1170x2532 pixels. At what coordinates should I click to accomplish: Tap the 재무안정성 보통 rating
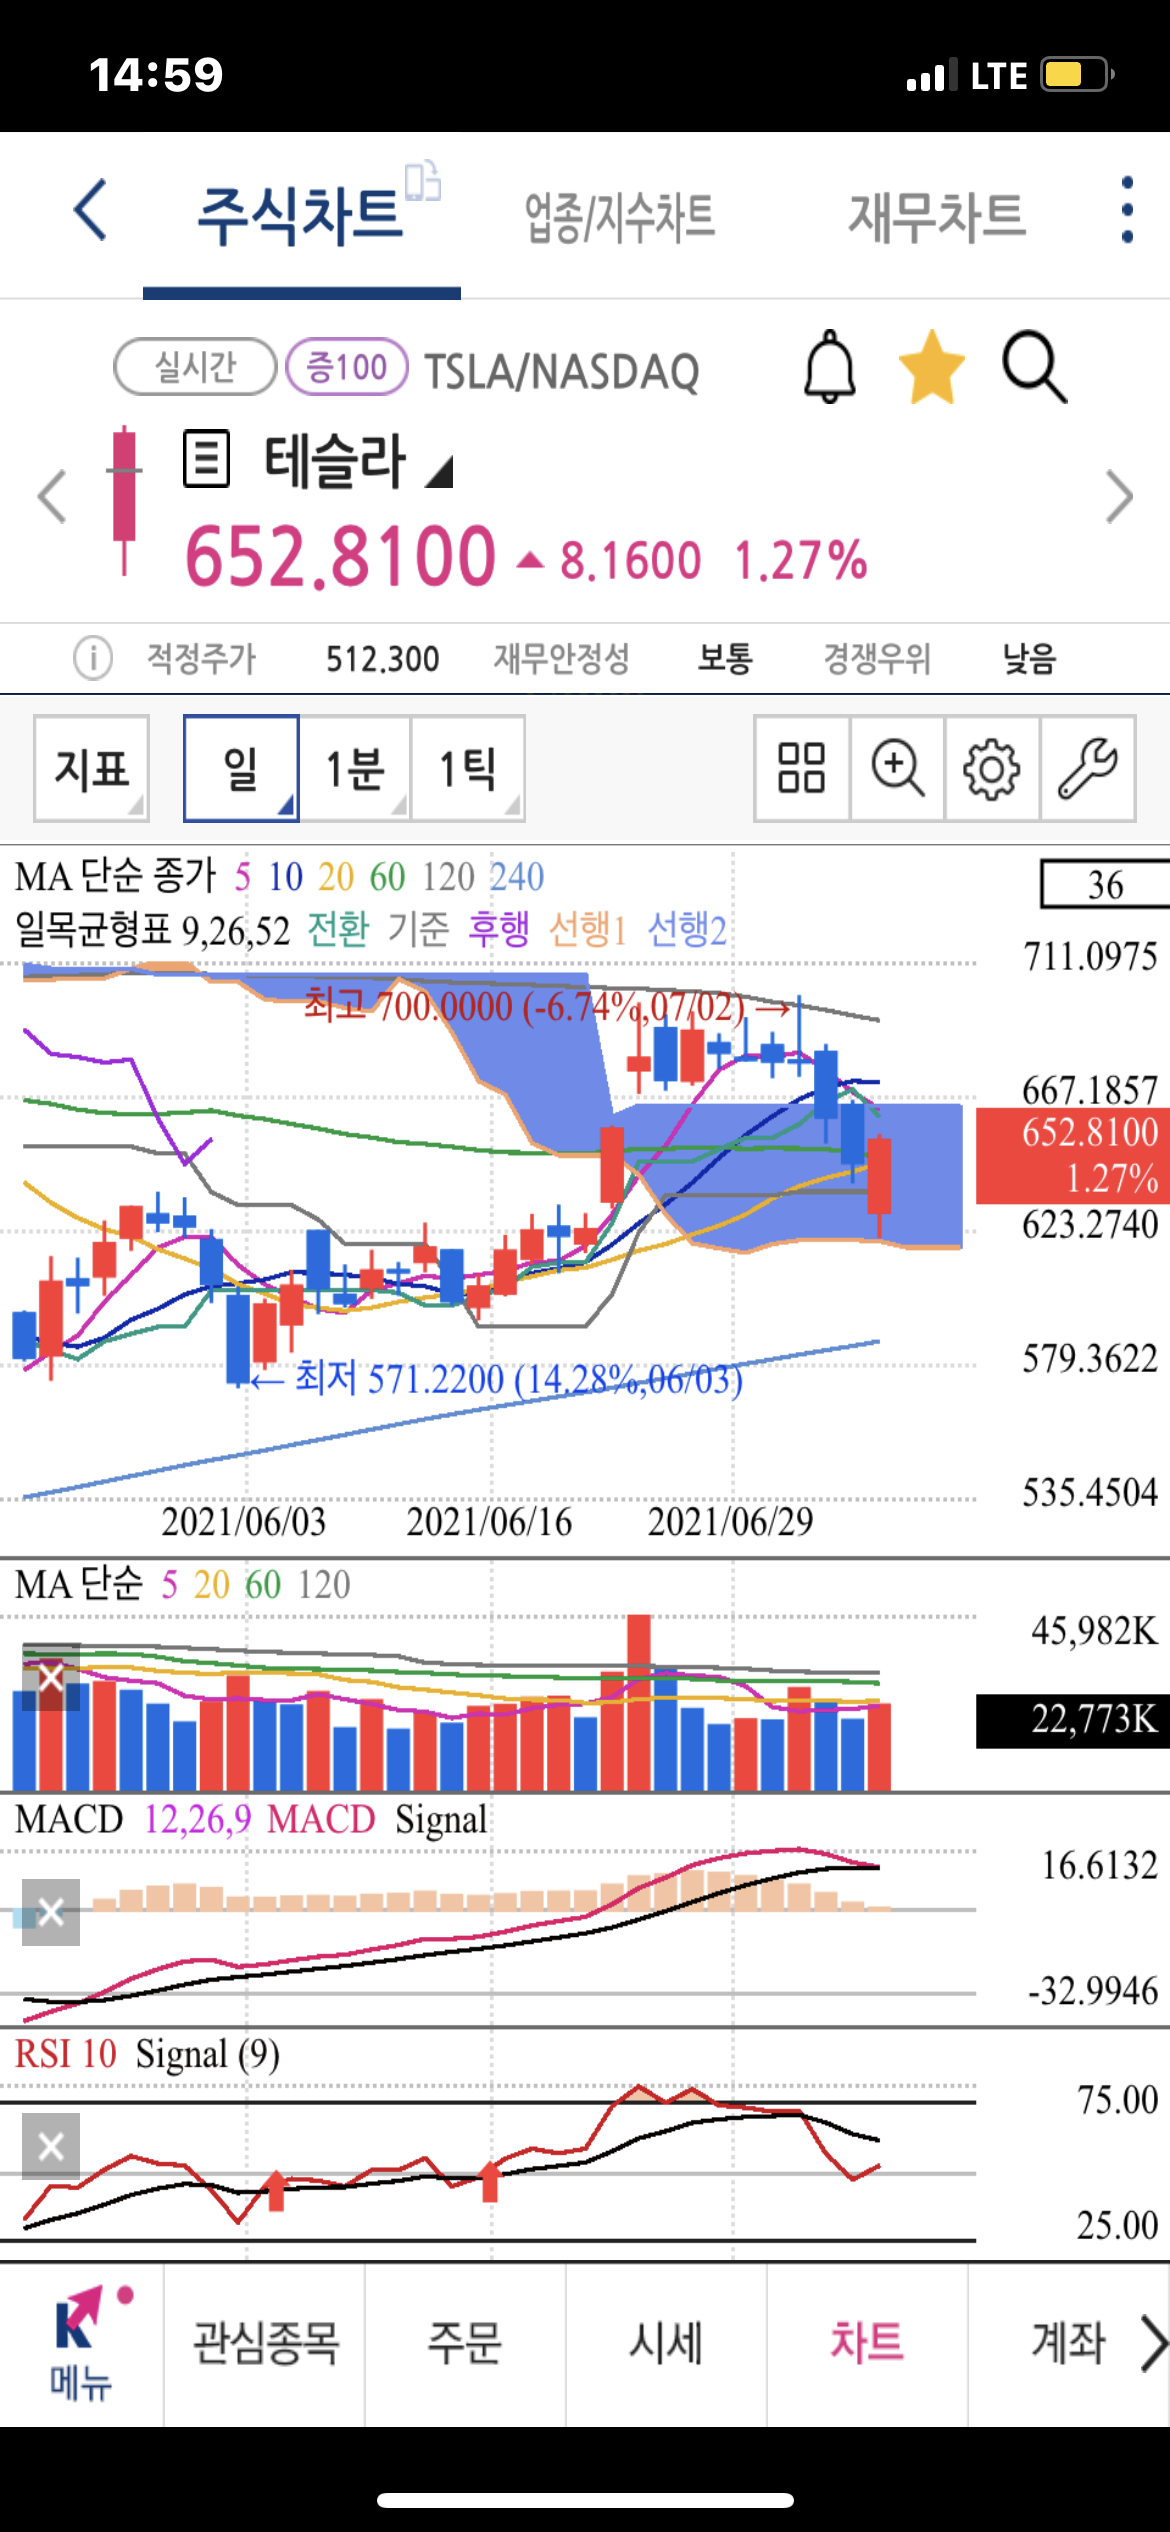point(725,658)
